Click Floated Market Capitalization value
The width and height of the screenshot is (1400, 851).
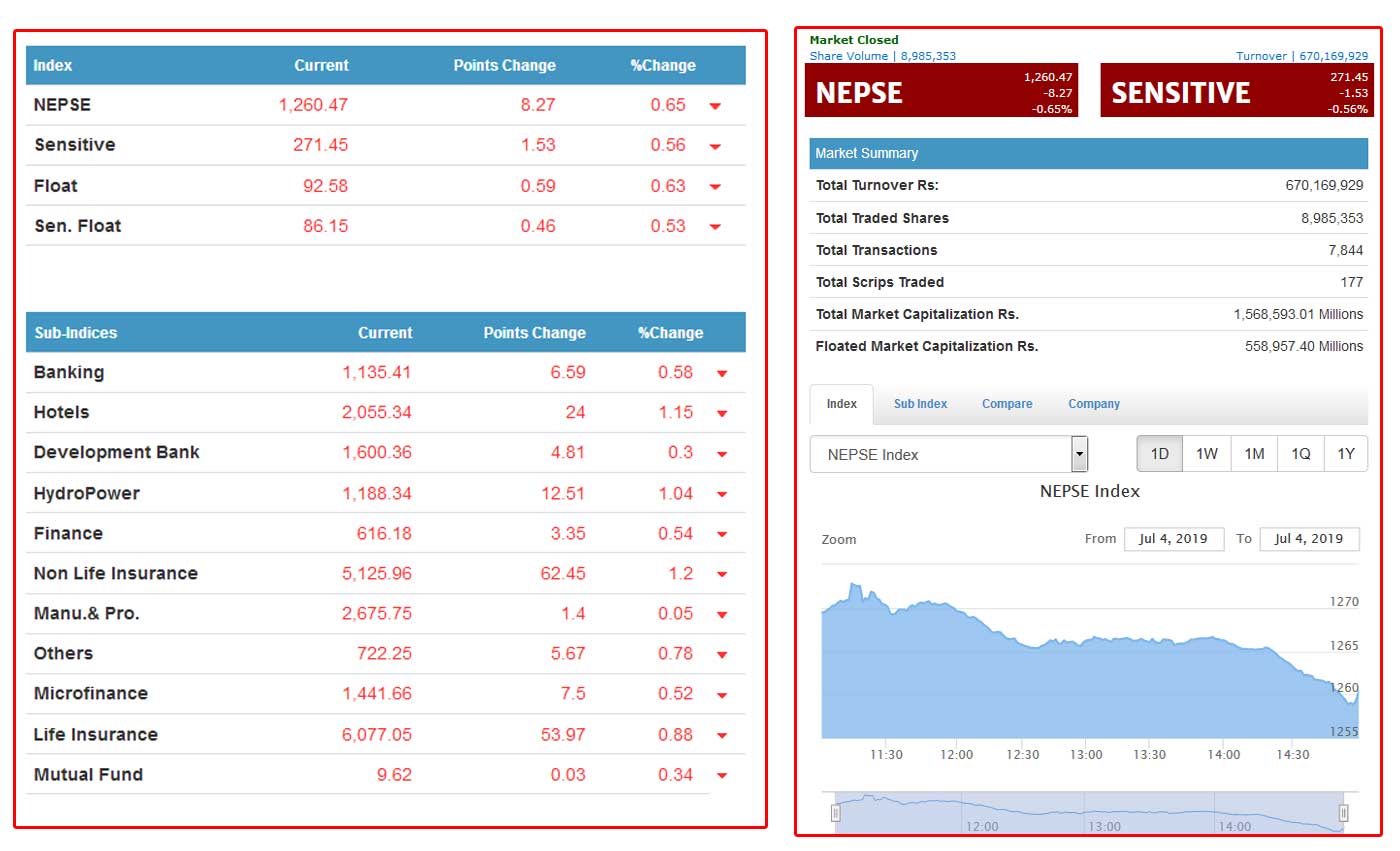pos(1304,346)
